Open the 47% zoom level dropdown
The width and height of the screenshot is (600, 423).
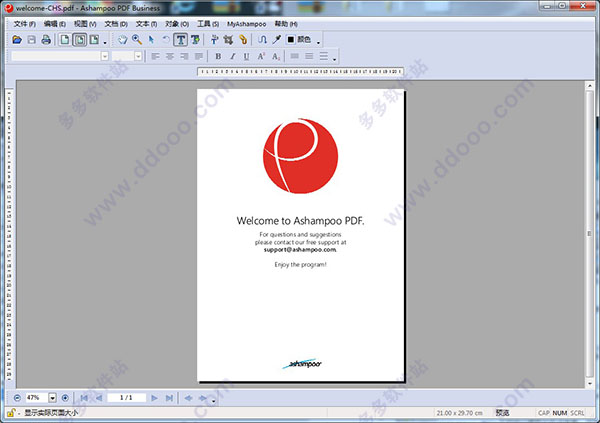coord(52,398)
